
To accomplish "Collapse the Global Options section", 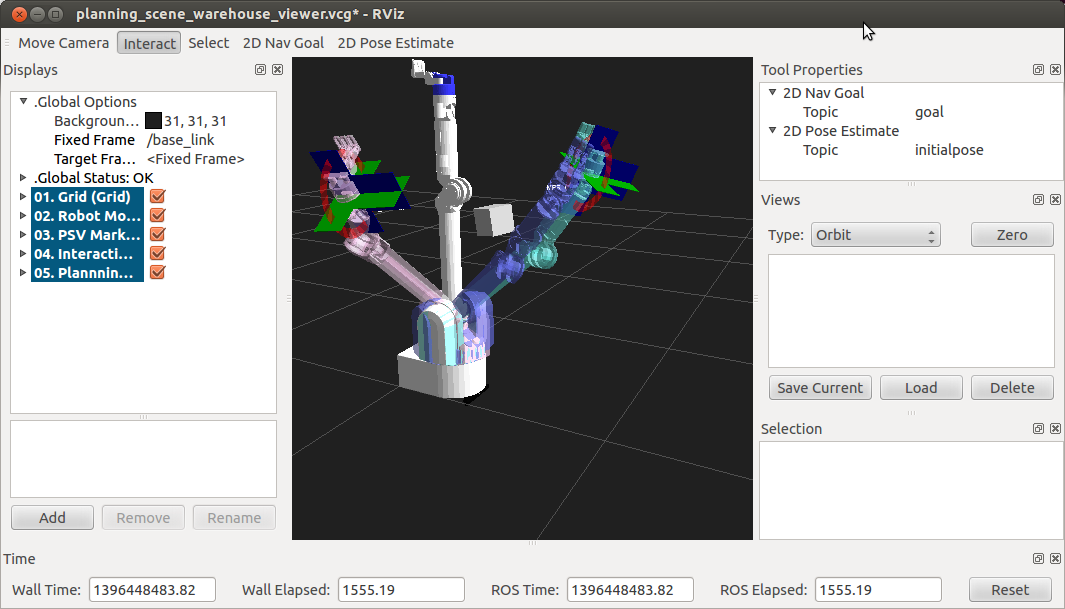I will click(23, 102).
